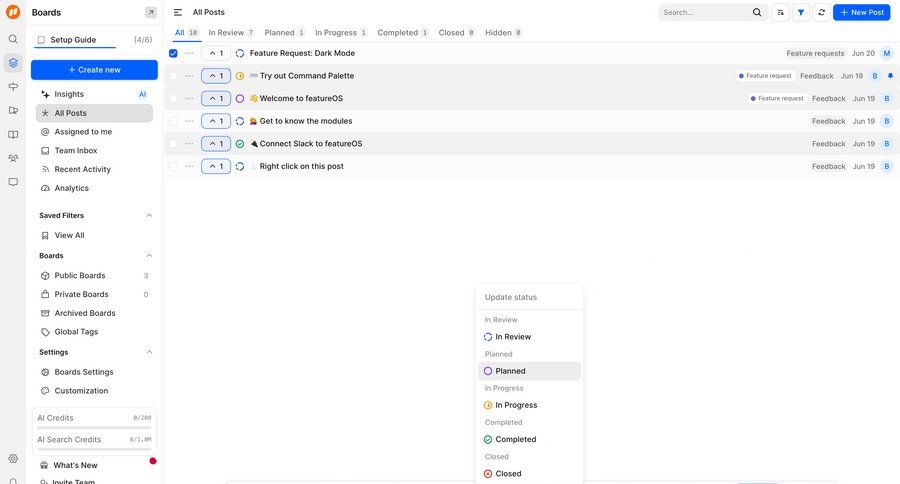Switch to the Closed tab
900x484 pixels.
coord(456,33)
